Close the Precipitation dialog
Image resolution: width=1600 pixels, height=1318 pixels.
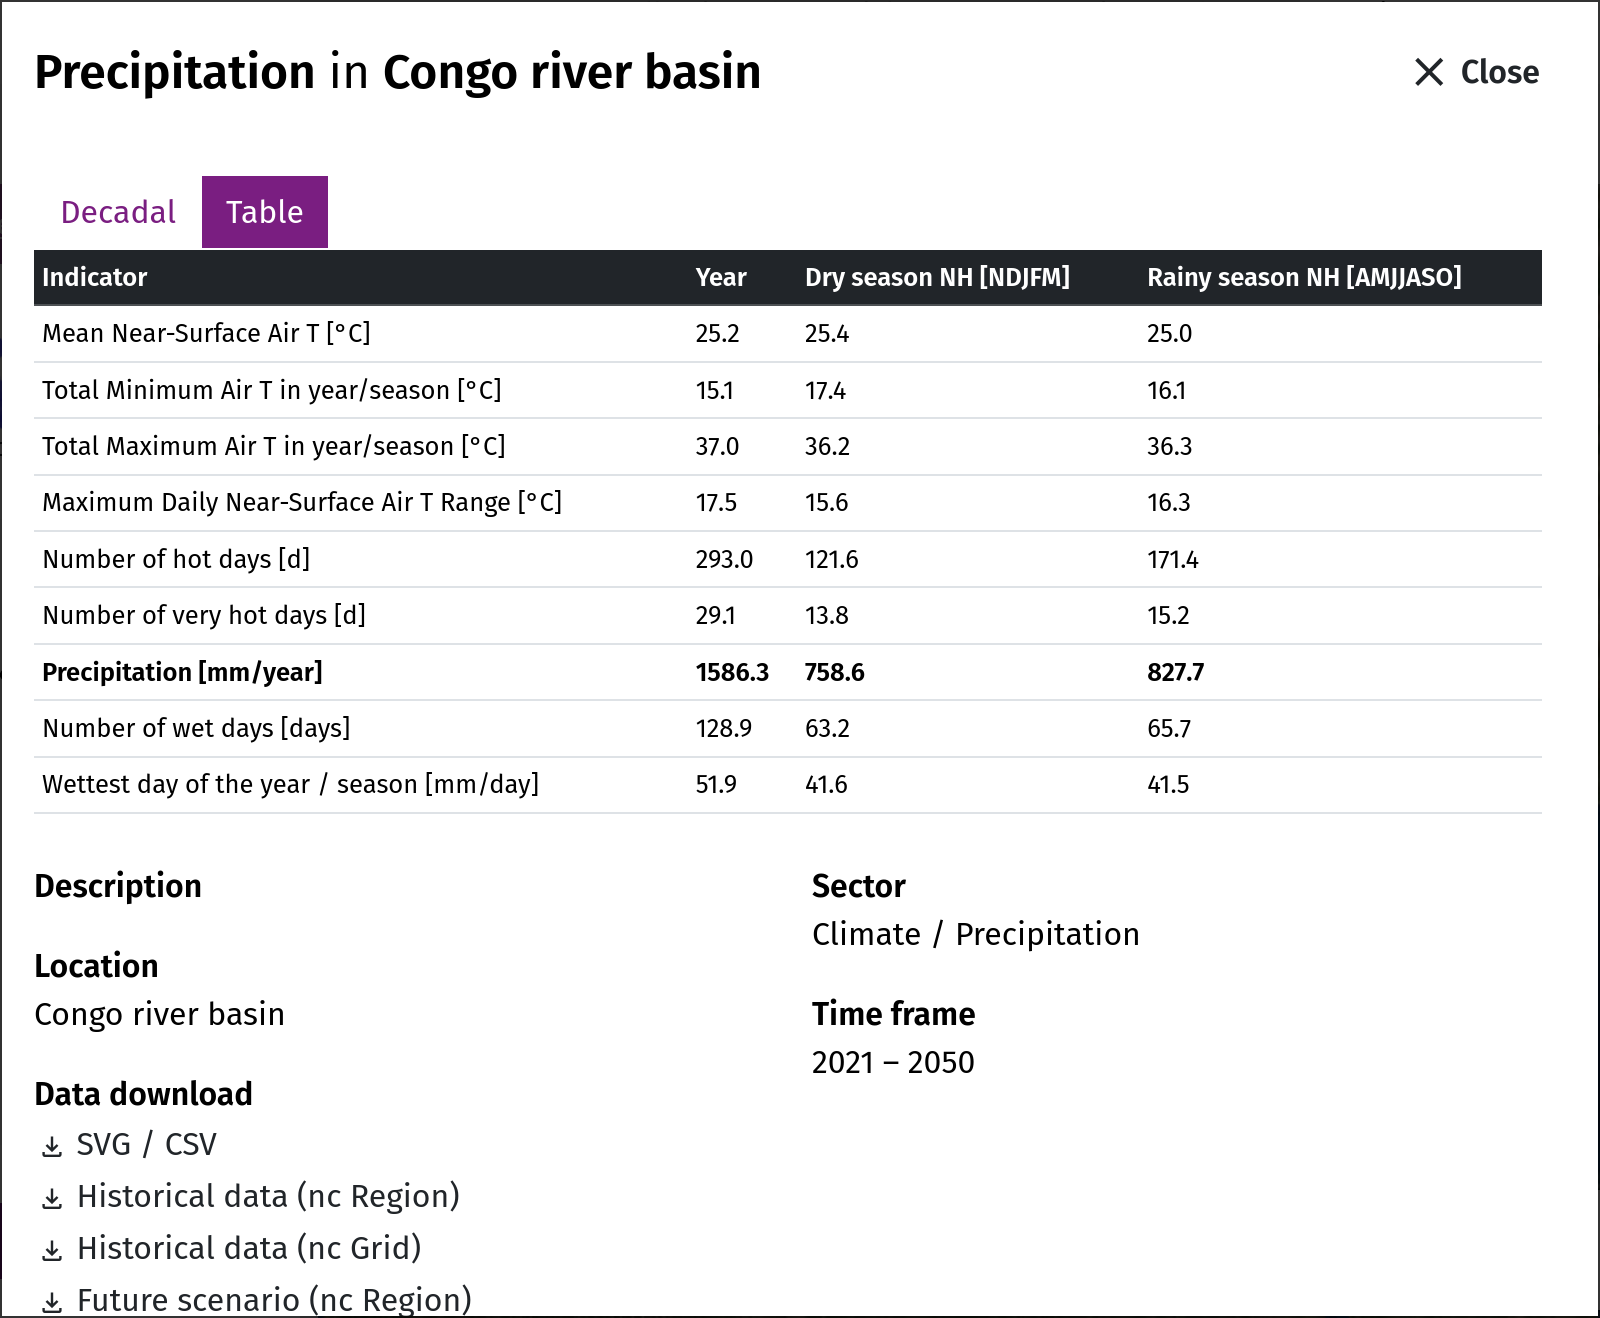(1477, 72)
